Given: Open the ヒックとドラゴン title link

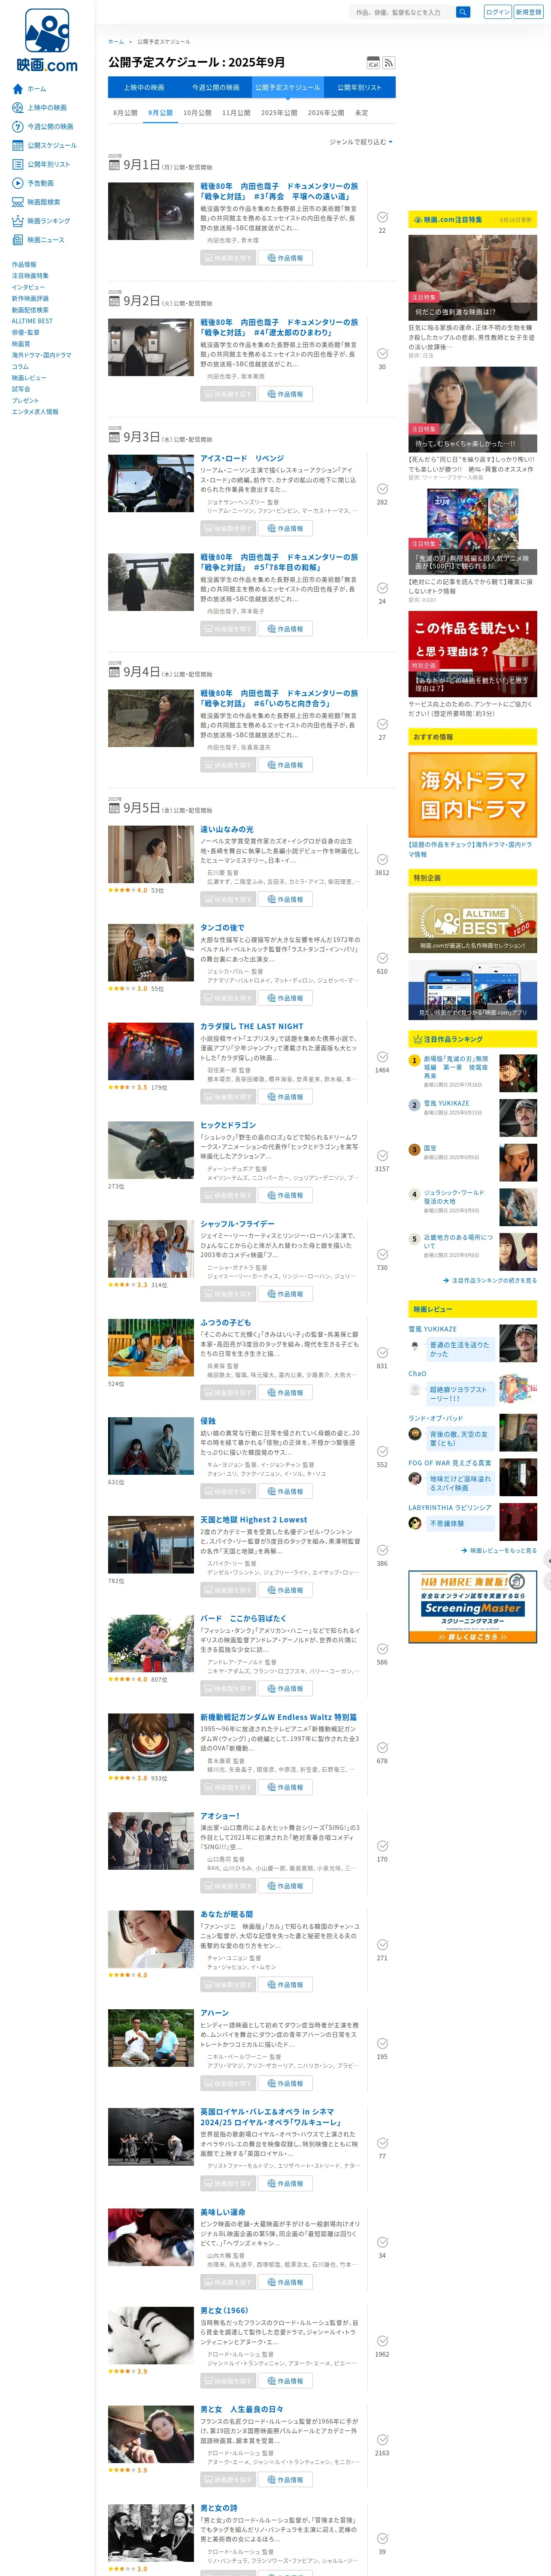Looking at the screenshot, I should (228, 1125).
